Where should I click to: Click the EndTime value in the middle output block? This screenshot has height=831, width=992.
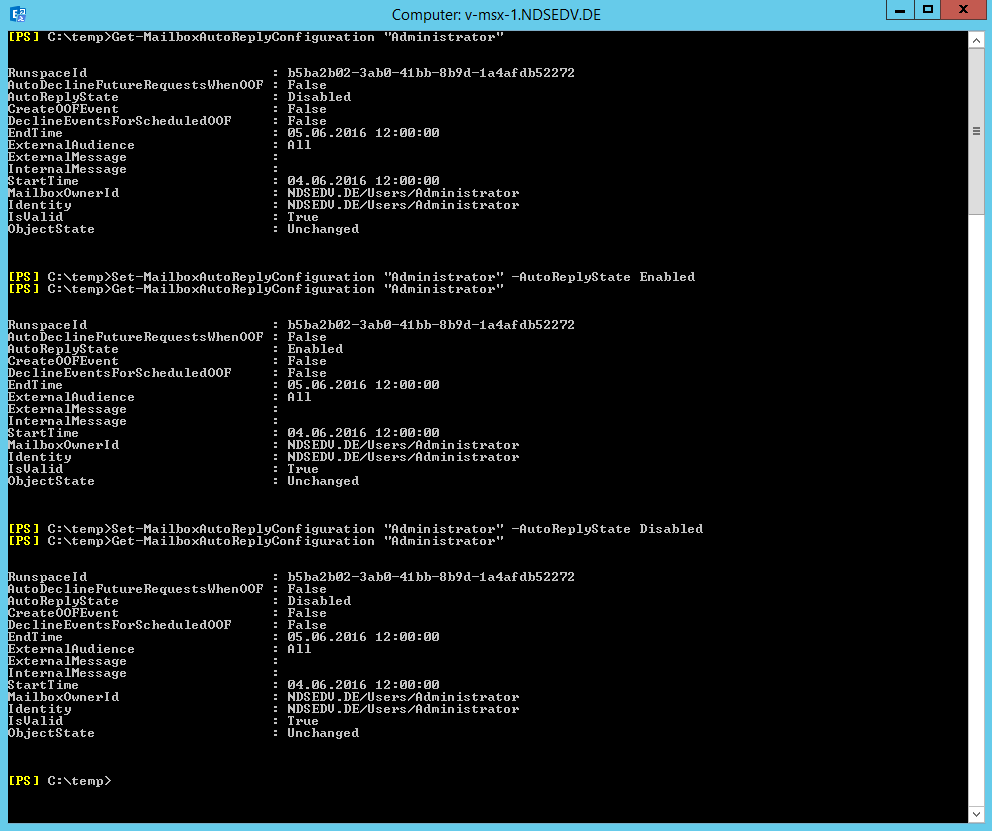click(363, 385)
